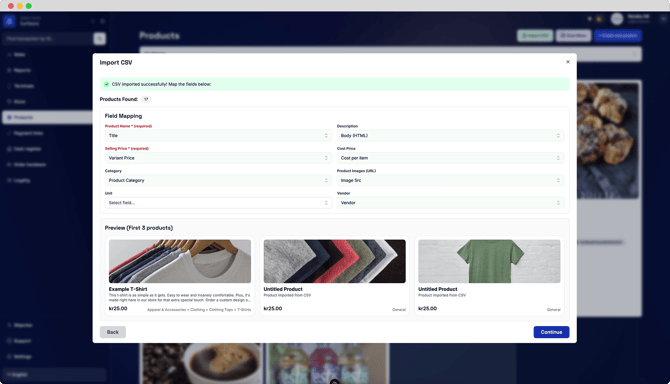The height and width of the screenshot is (384, 670).
Task: Click the Back button
Action: click(x=113, y=332)
